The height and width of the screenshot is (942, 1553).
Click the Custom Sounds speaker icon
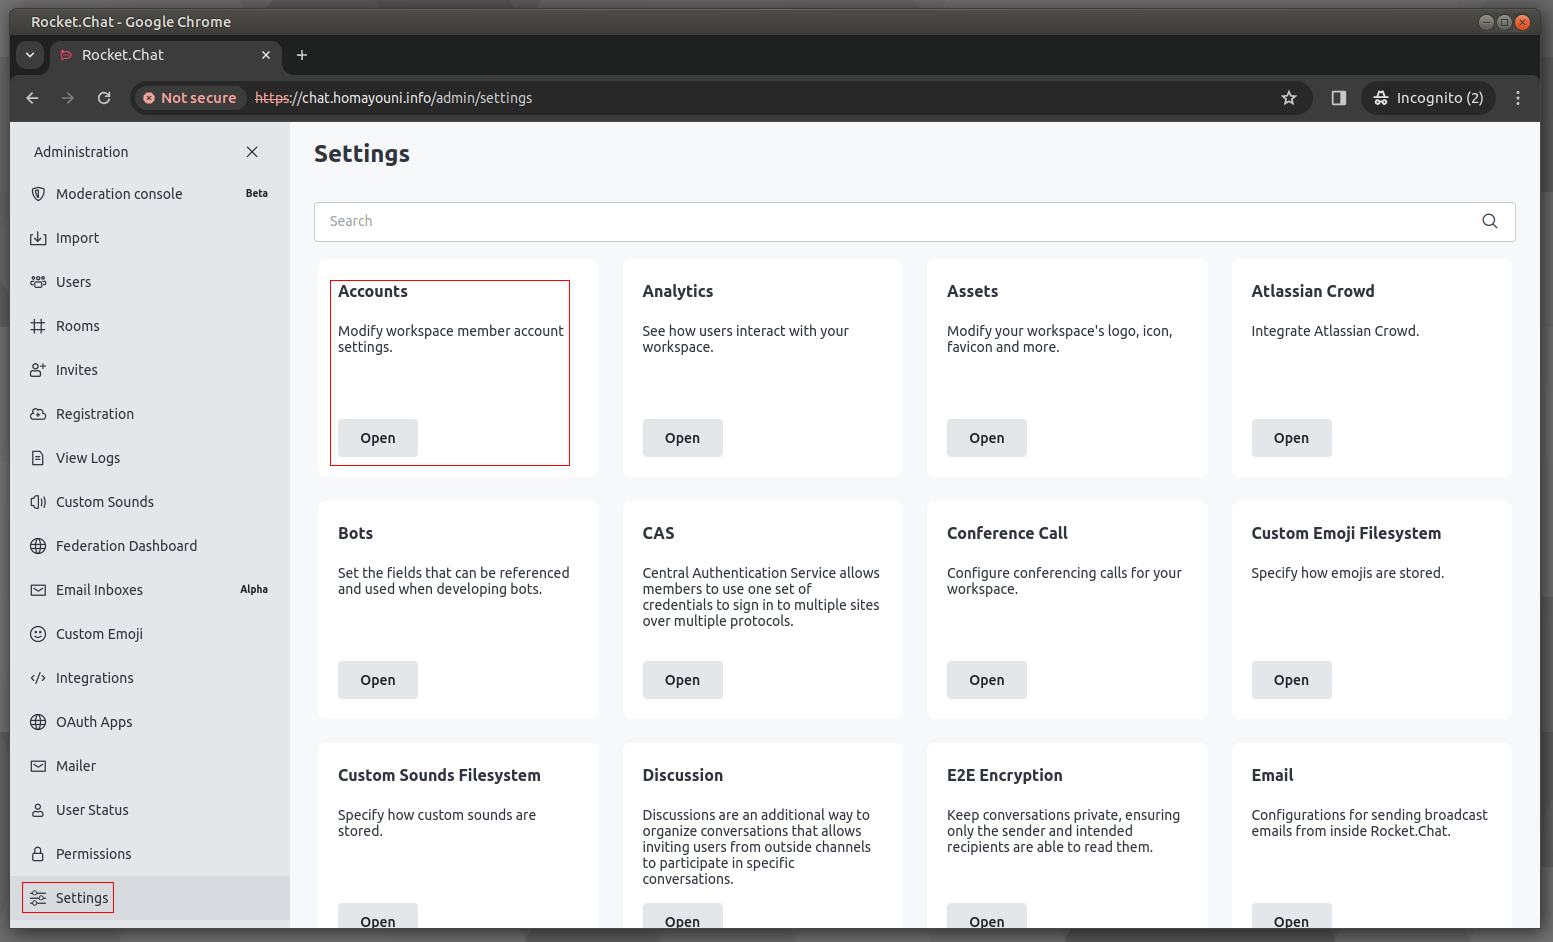[38, 502]
